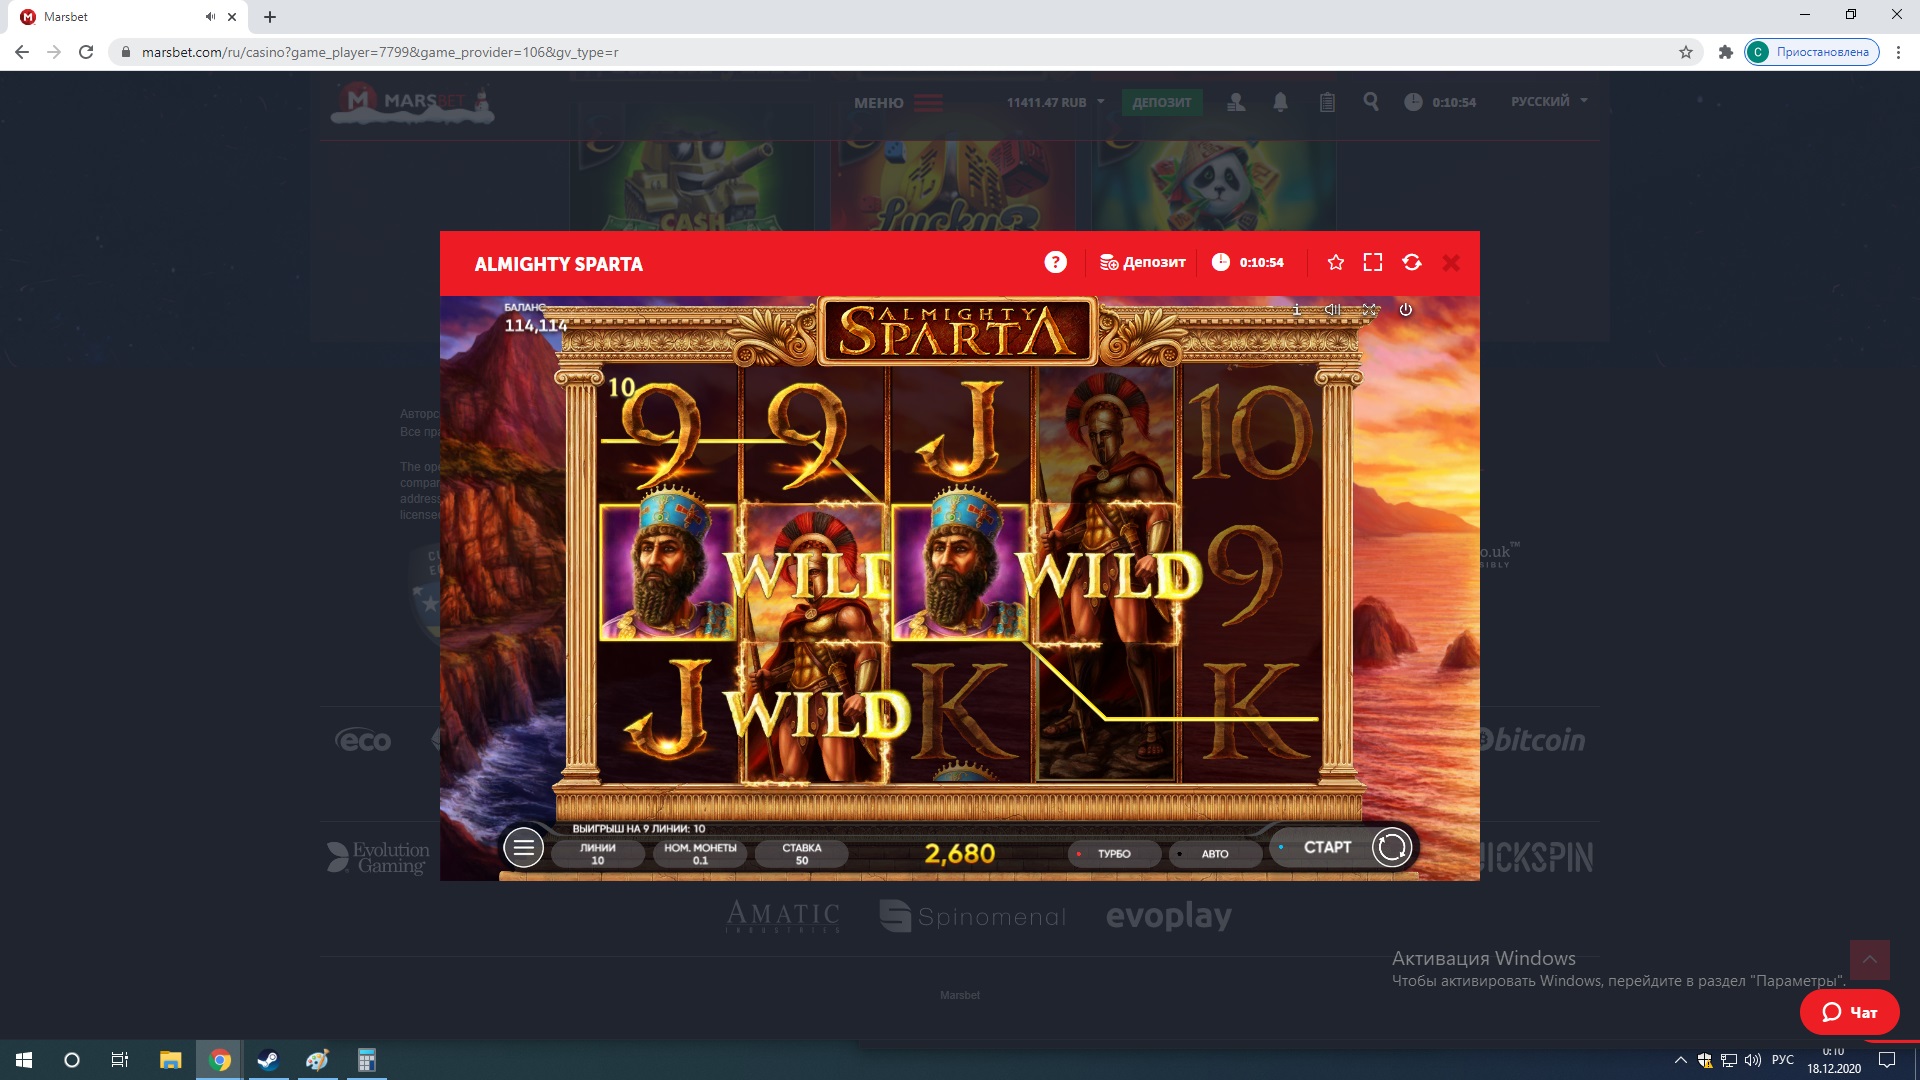Open Task View on the taskbar

pos(119,1060)
